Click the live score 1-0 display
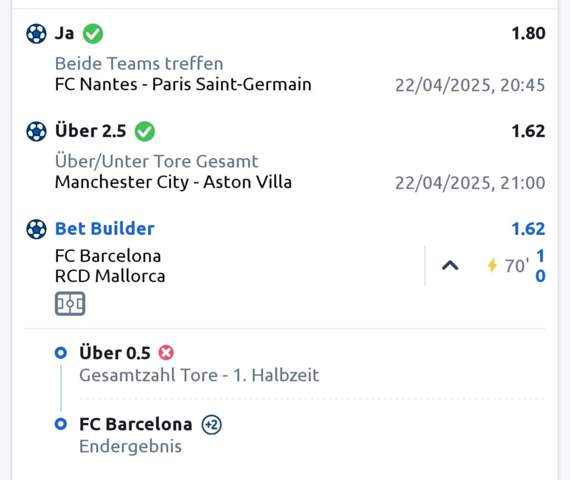570x480 pixels. pos(540,266)
